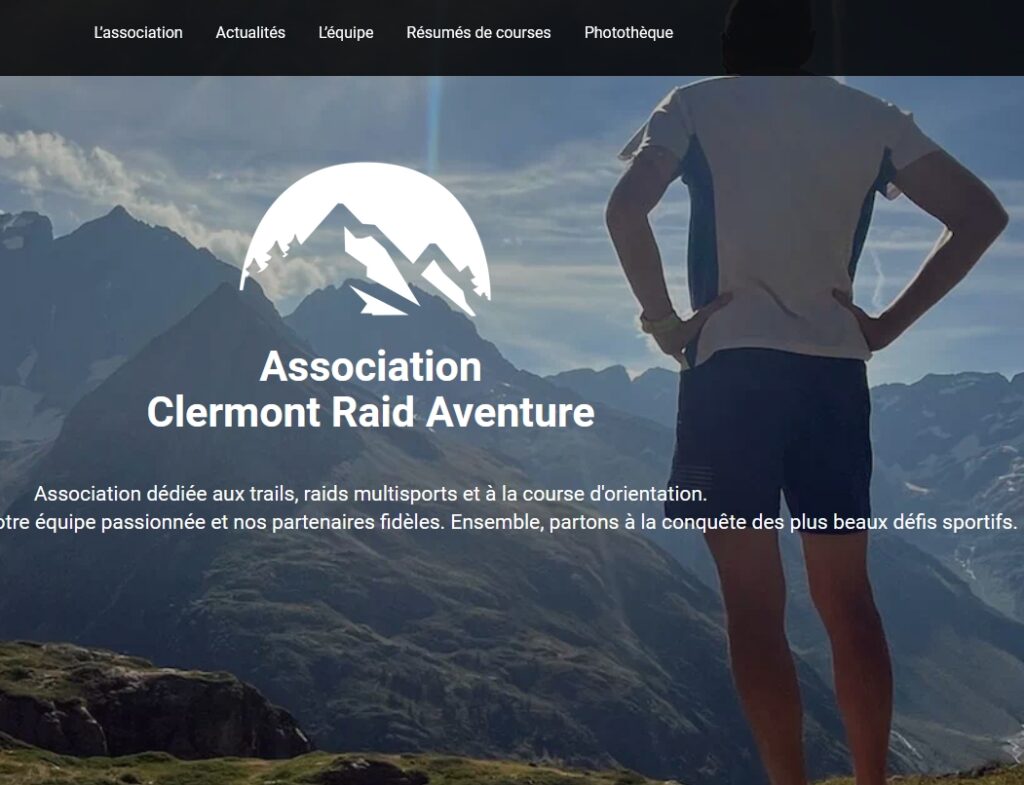Open the L'équipe navigation link
The height and width of the screenshot is (785, 1024).
click(x=345, y=33)
